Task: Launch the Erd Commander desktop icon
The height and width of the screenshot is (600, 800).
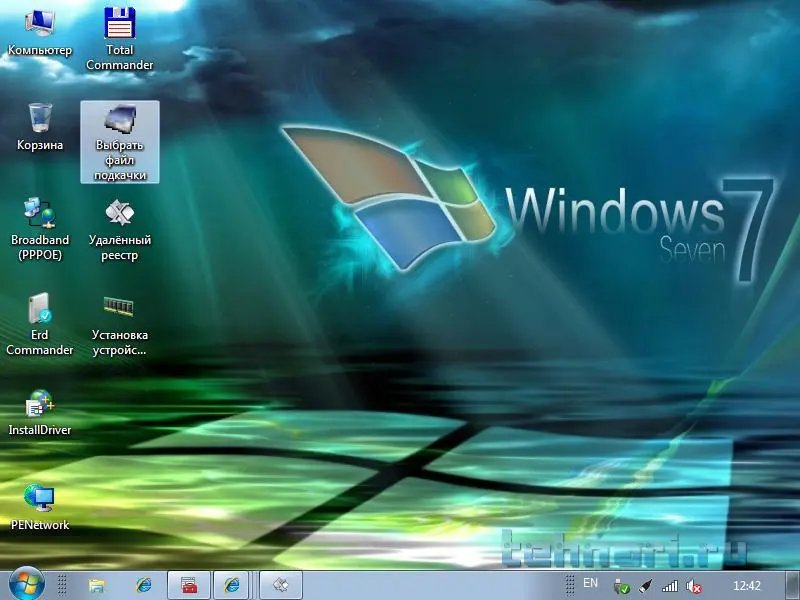Action: point(40,324)
